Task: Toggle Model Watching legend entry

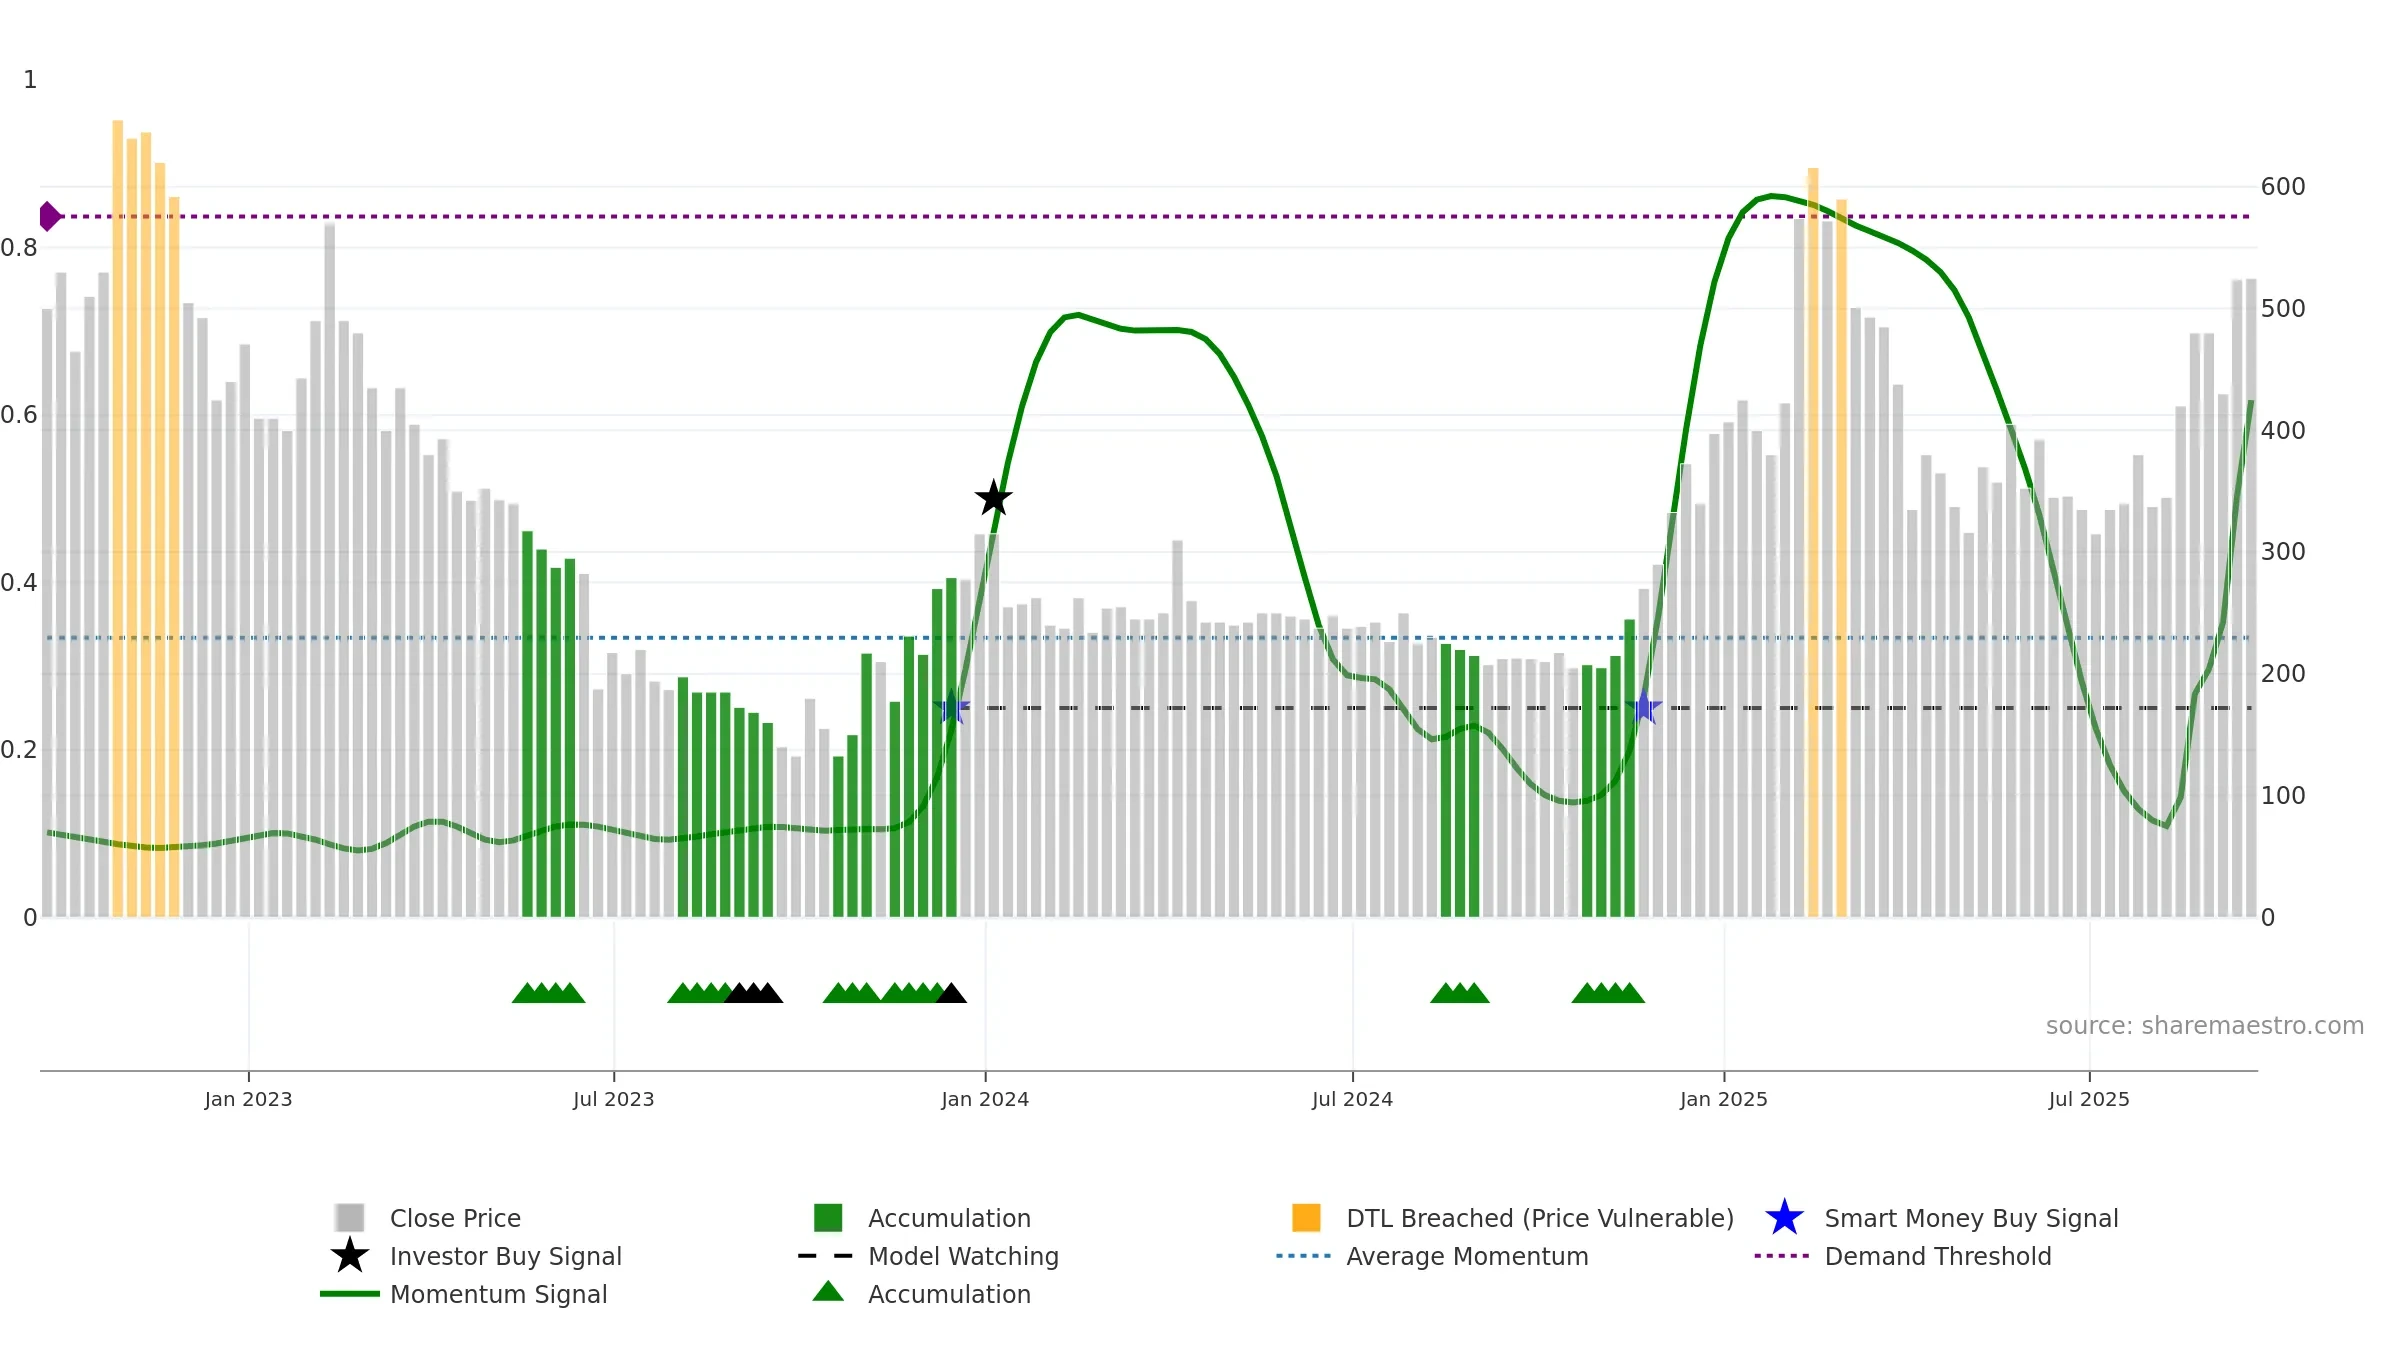Action: pos(928,1256)
